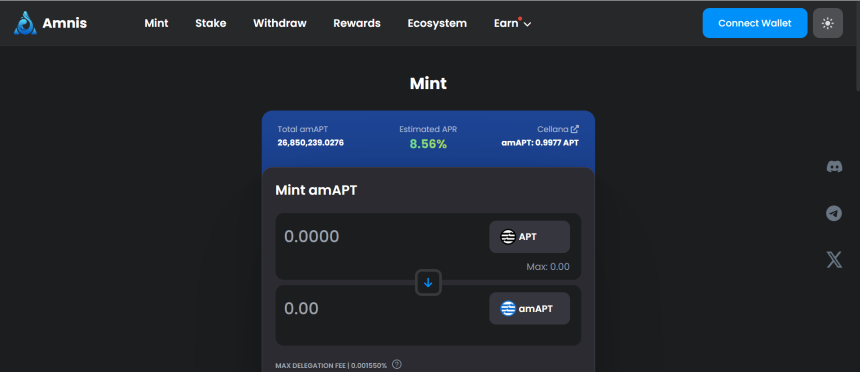The width and height of the screenshot is (860, 372).
Task: Click the question mark help icon beside delegation fee
Action: [397, 364]
